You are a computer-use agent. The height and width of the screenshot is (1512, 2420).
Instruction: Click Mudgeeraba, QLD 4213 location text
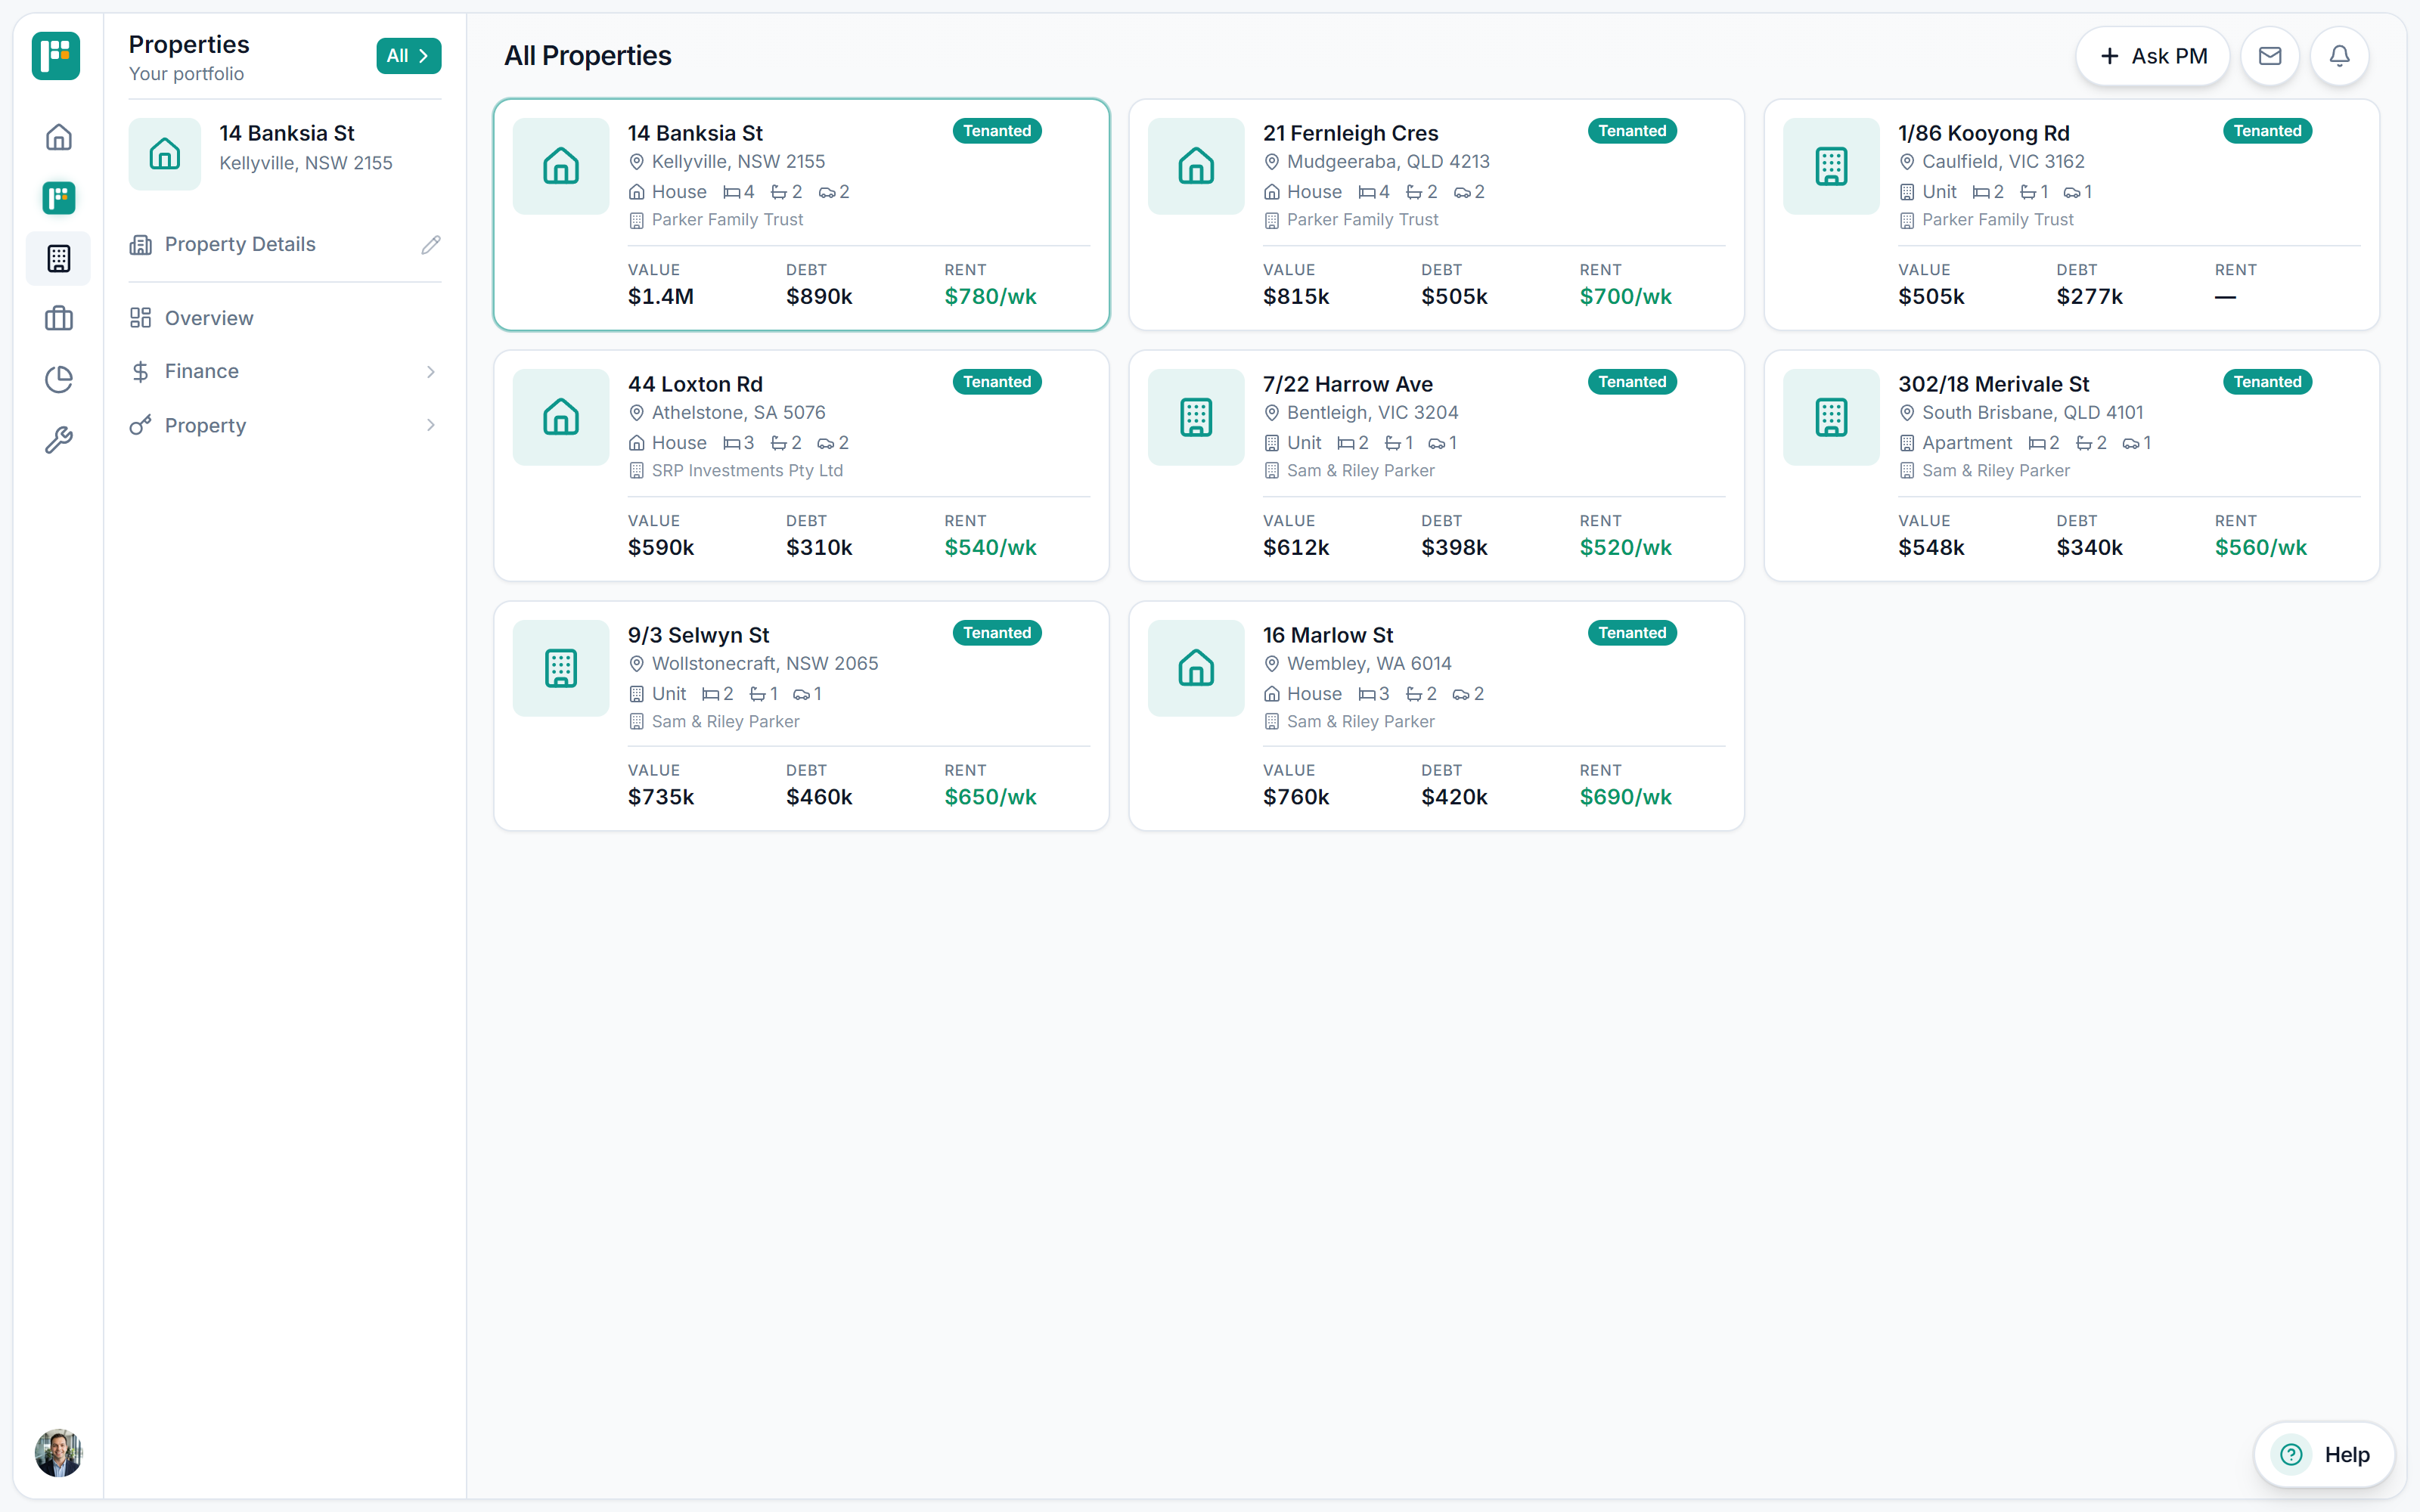tap(1388, 162)
